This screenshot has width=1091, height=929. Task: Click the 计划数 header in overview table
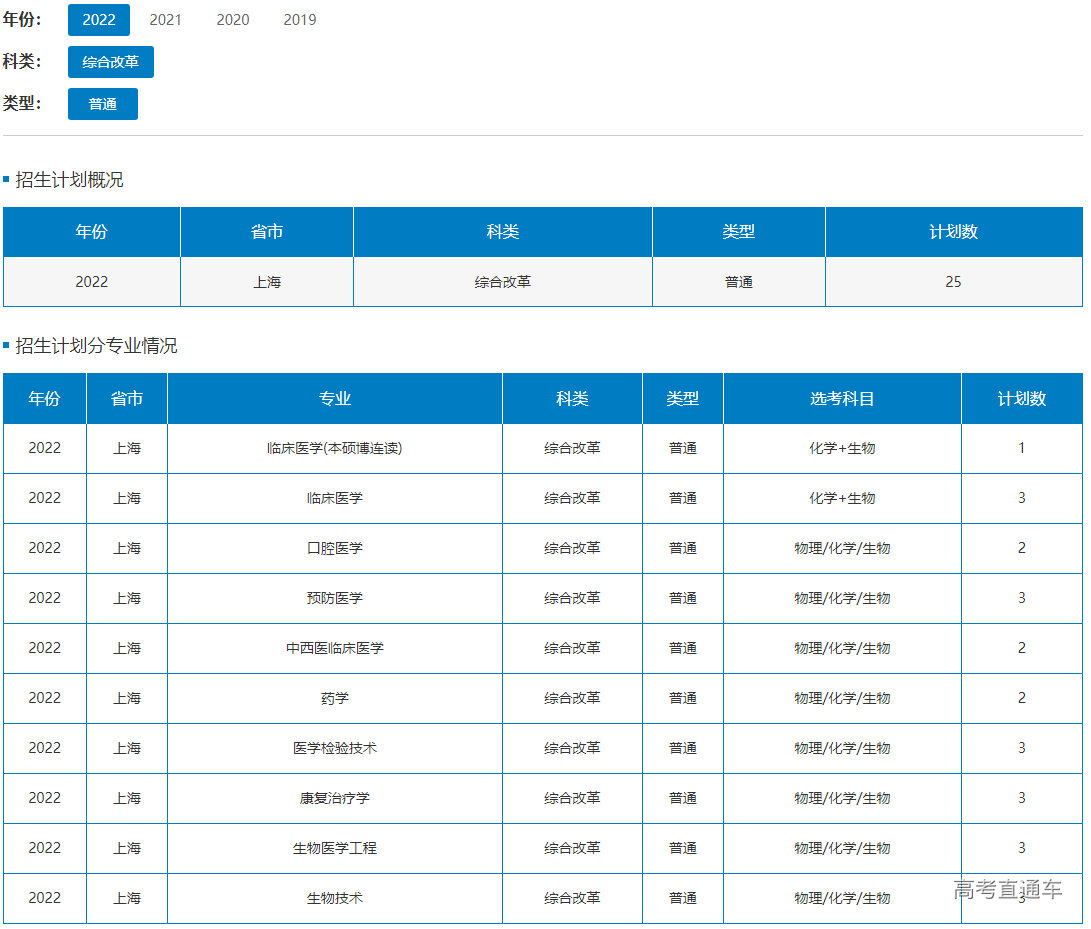tap(953, 232)
